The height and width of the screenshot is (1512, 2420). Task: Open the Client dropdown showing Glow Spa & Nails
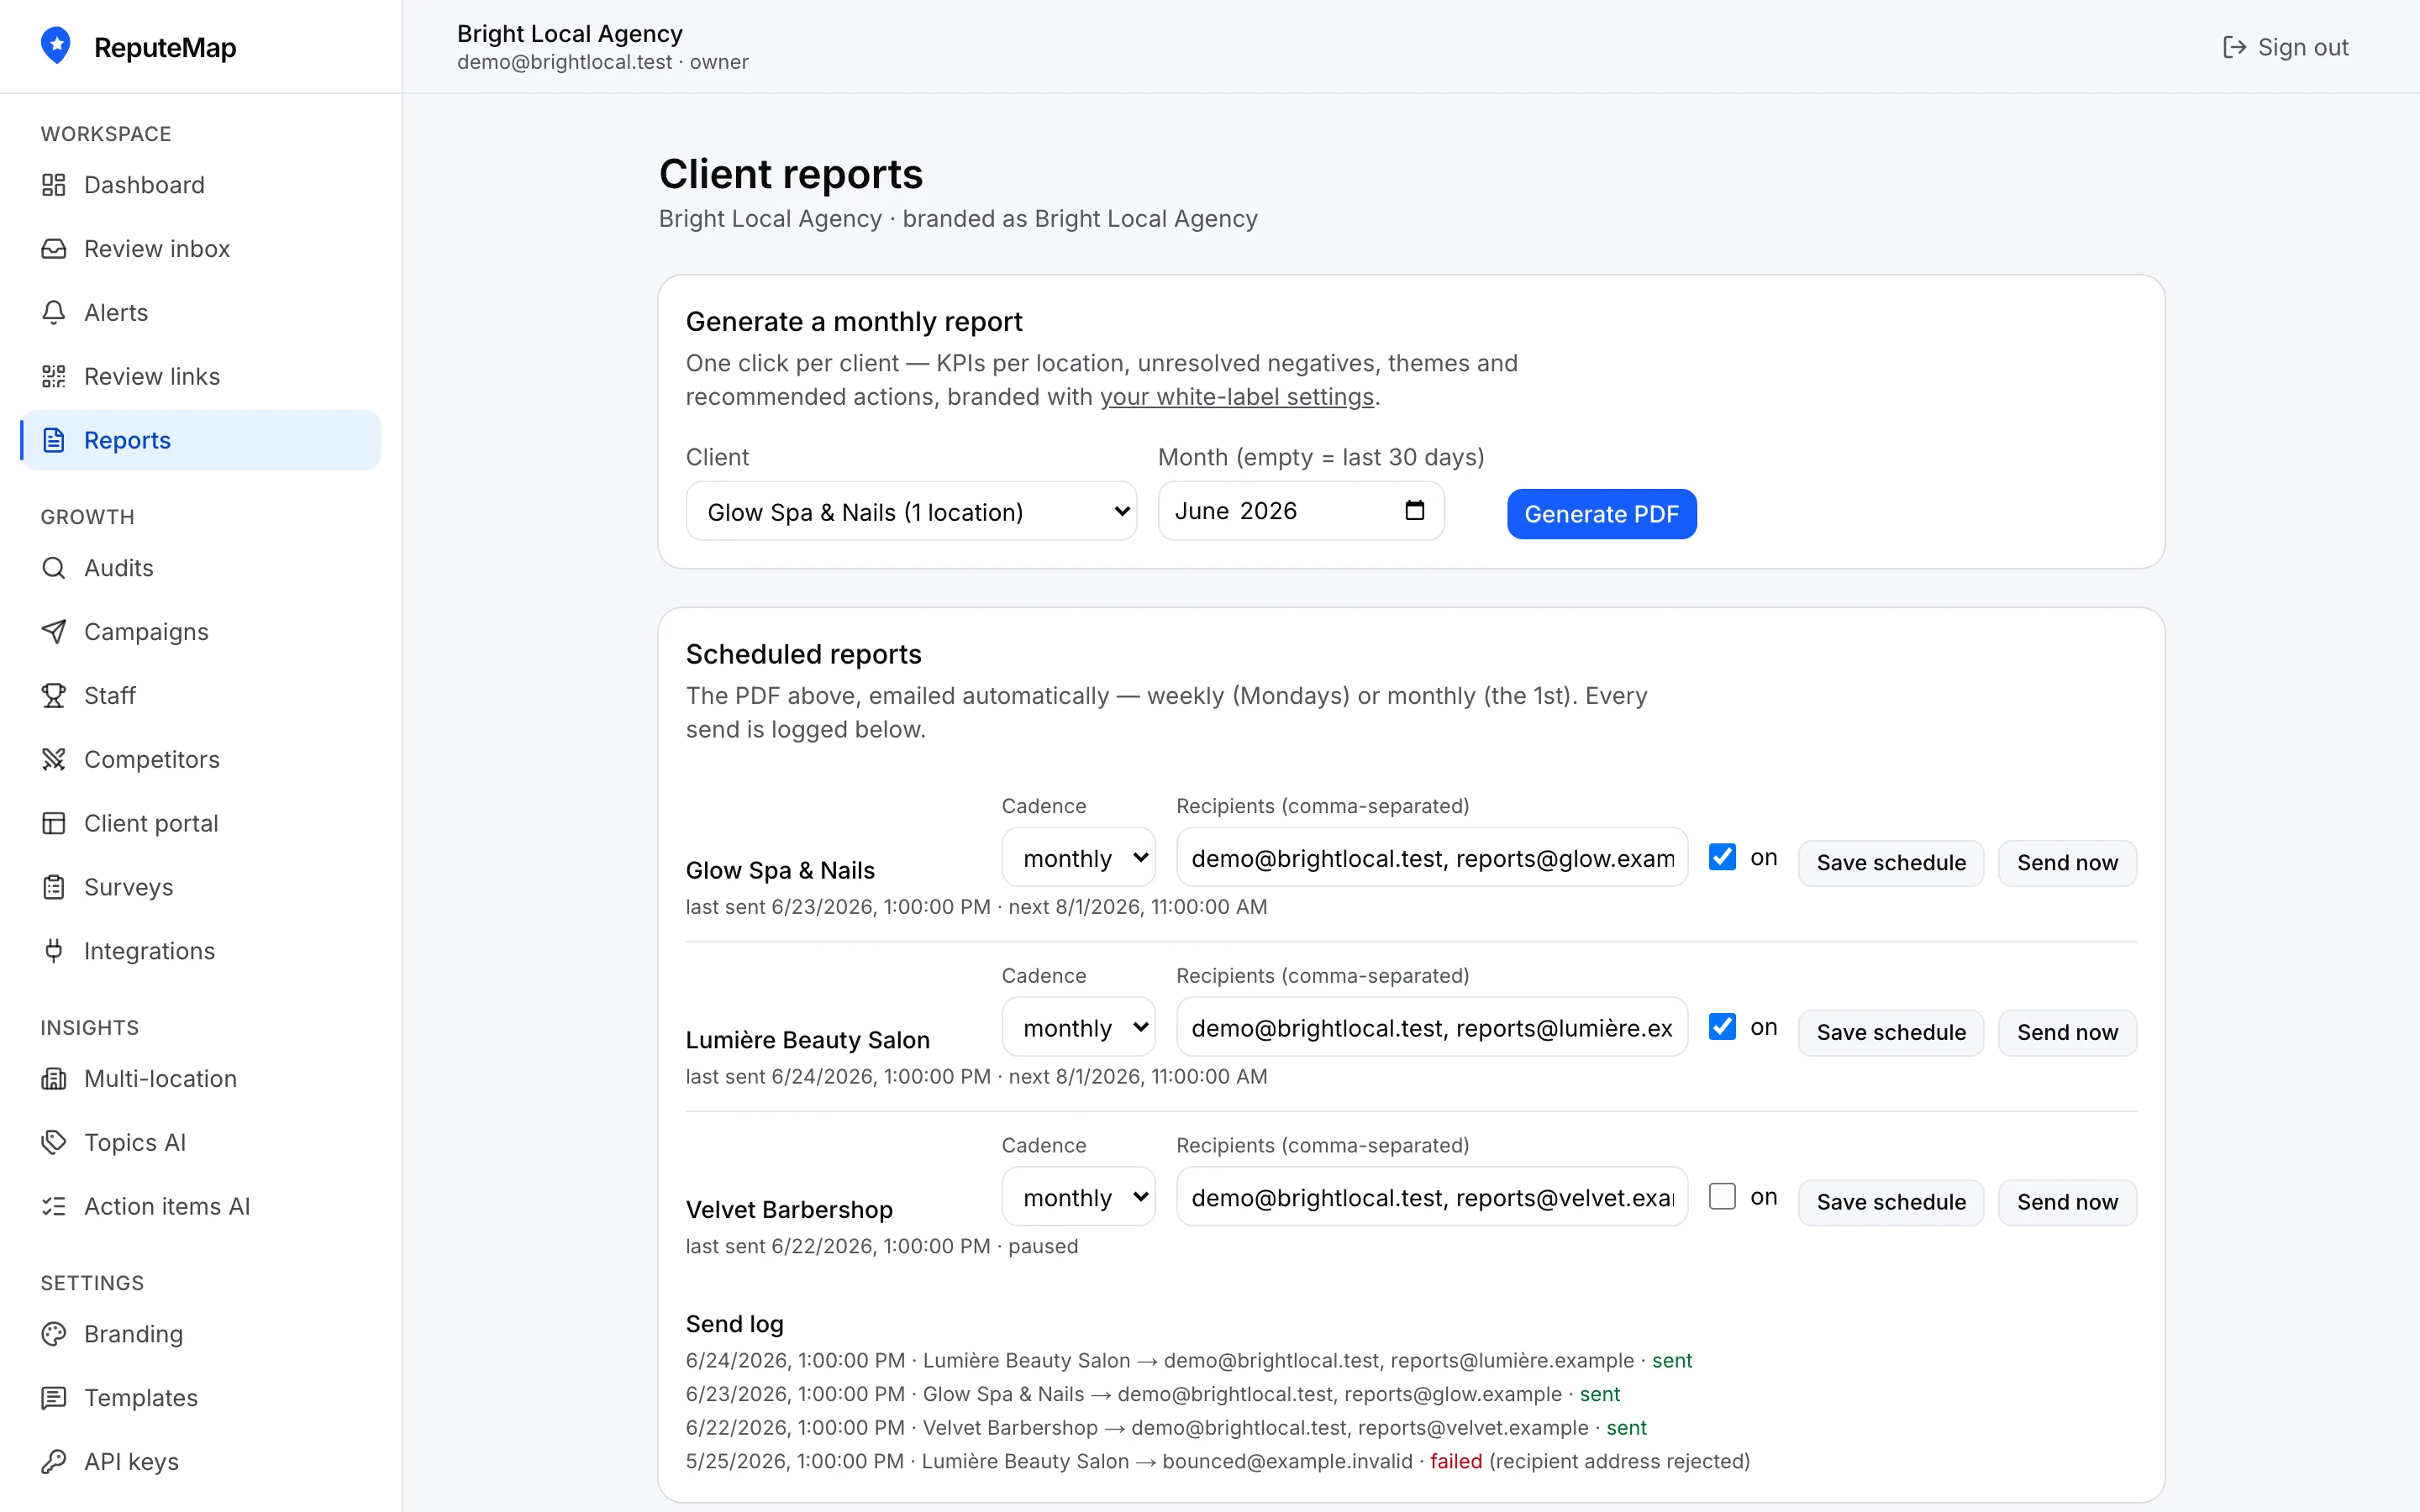911,512
